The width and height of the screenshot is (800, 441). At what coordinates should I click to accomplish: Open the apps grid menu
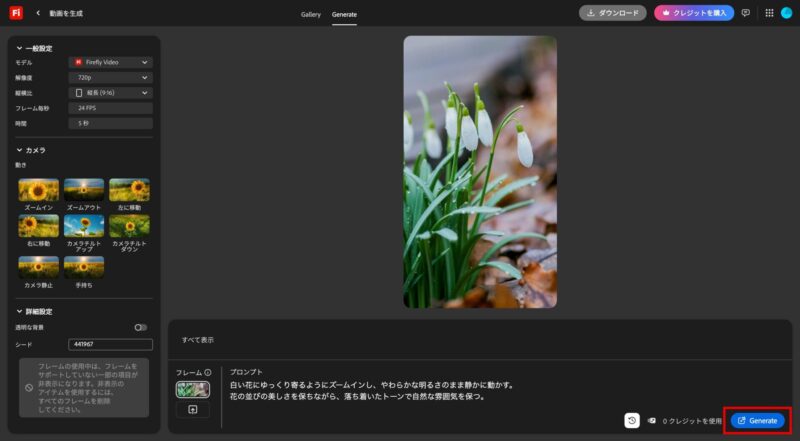click(769, 13)
